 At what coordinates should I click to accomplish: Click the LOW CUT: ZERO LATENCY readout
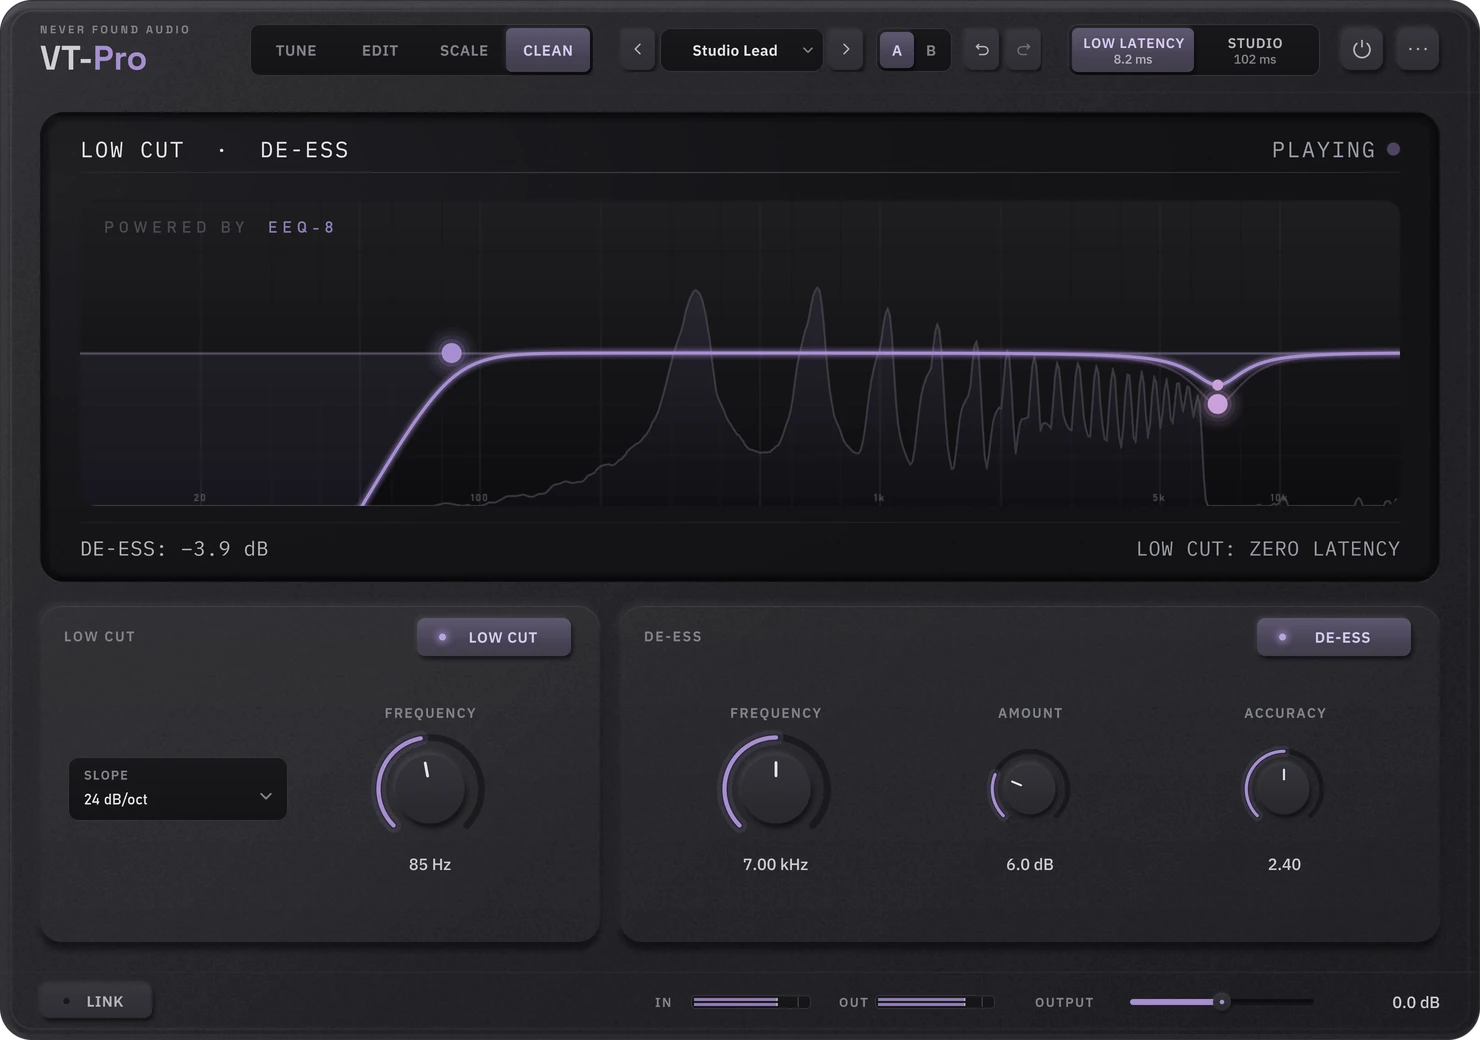(x=1268, y=549)
